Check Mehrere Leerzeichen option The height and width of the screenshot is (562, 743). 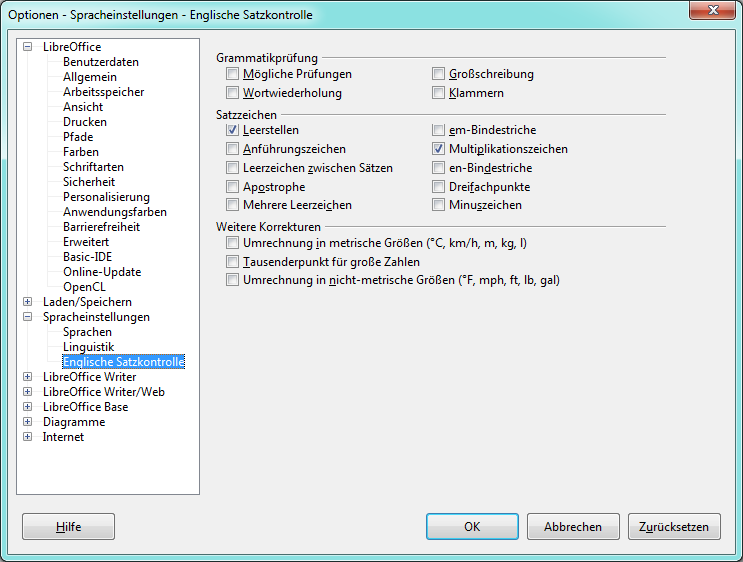coord(232,205)
